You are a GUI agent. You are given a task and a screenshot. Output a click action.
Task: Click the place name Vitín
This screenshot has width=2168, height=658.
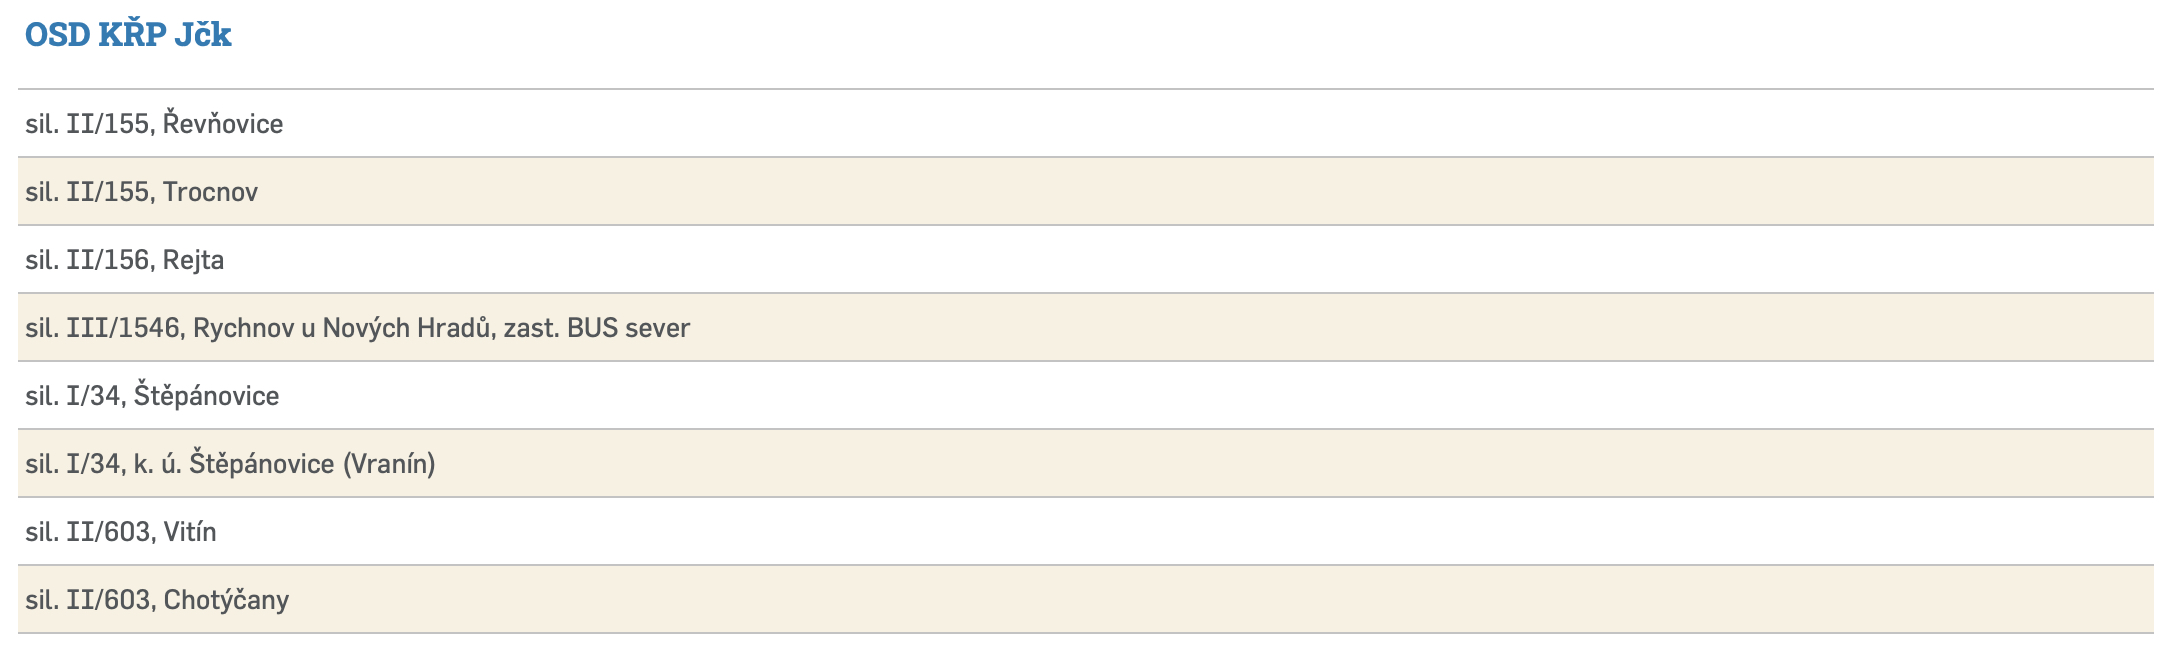coord(190,532)
